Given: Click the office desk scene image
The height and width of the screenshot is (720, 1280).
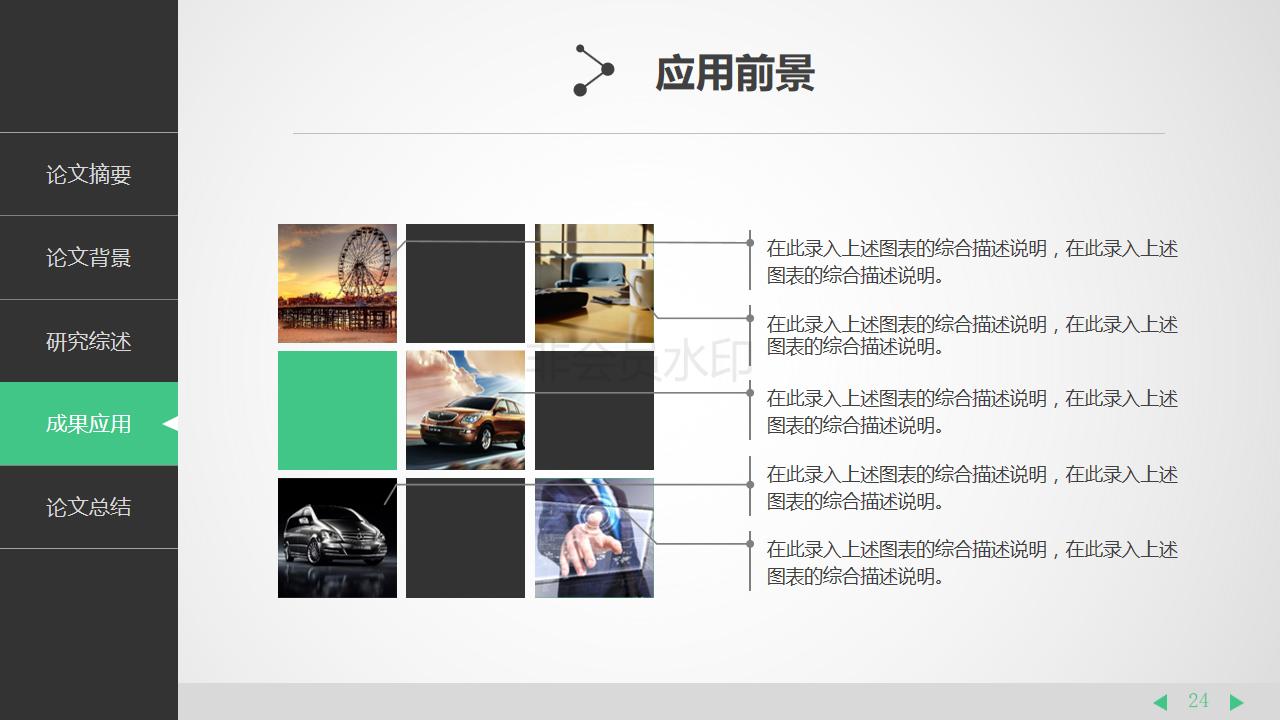Looking at the screenshot, I should click(x=594, y=283).
